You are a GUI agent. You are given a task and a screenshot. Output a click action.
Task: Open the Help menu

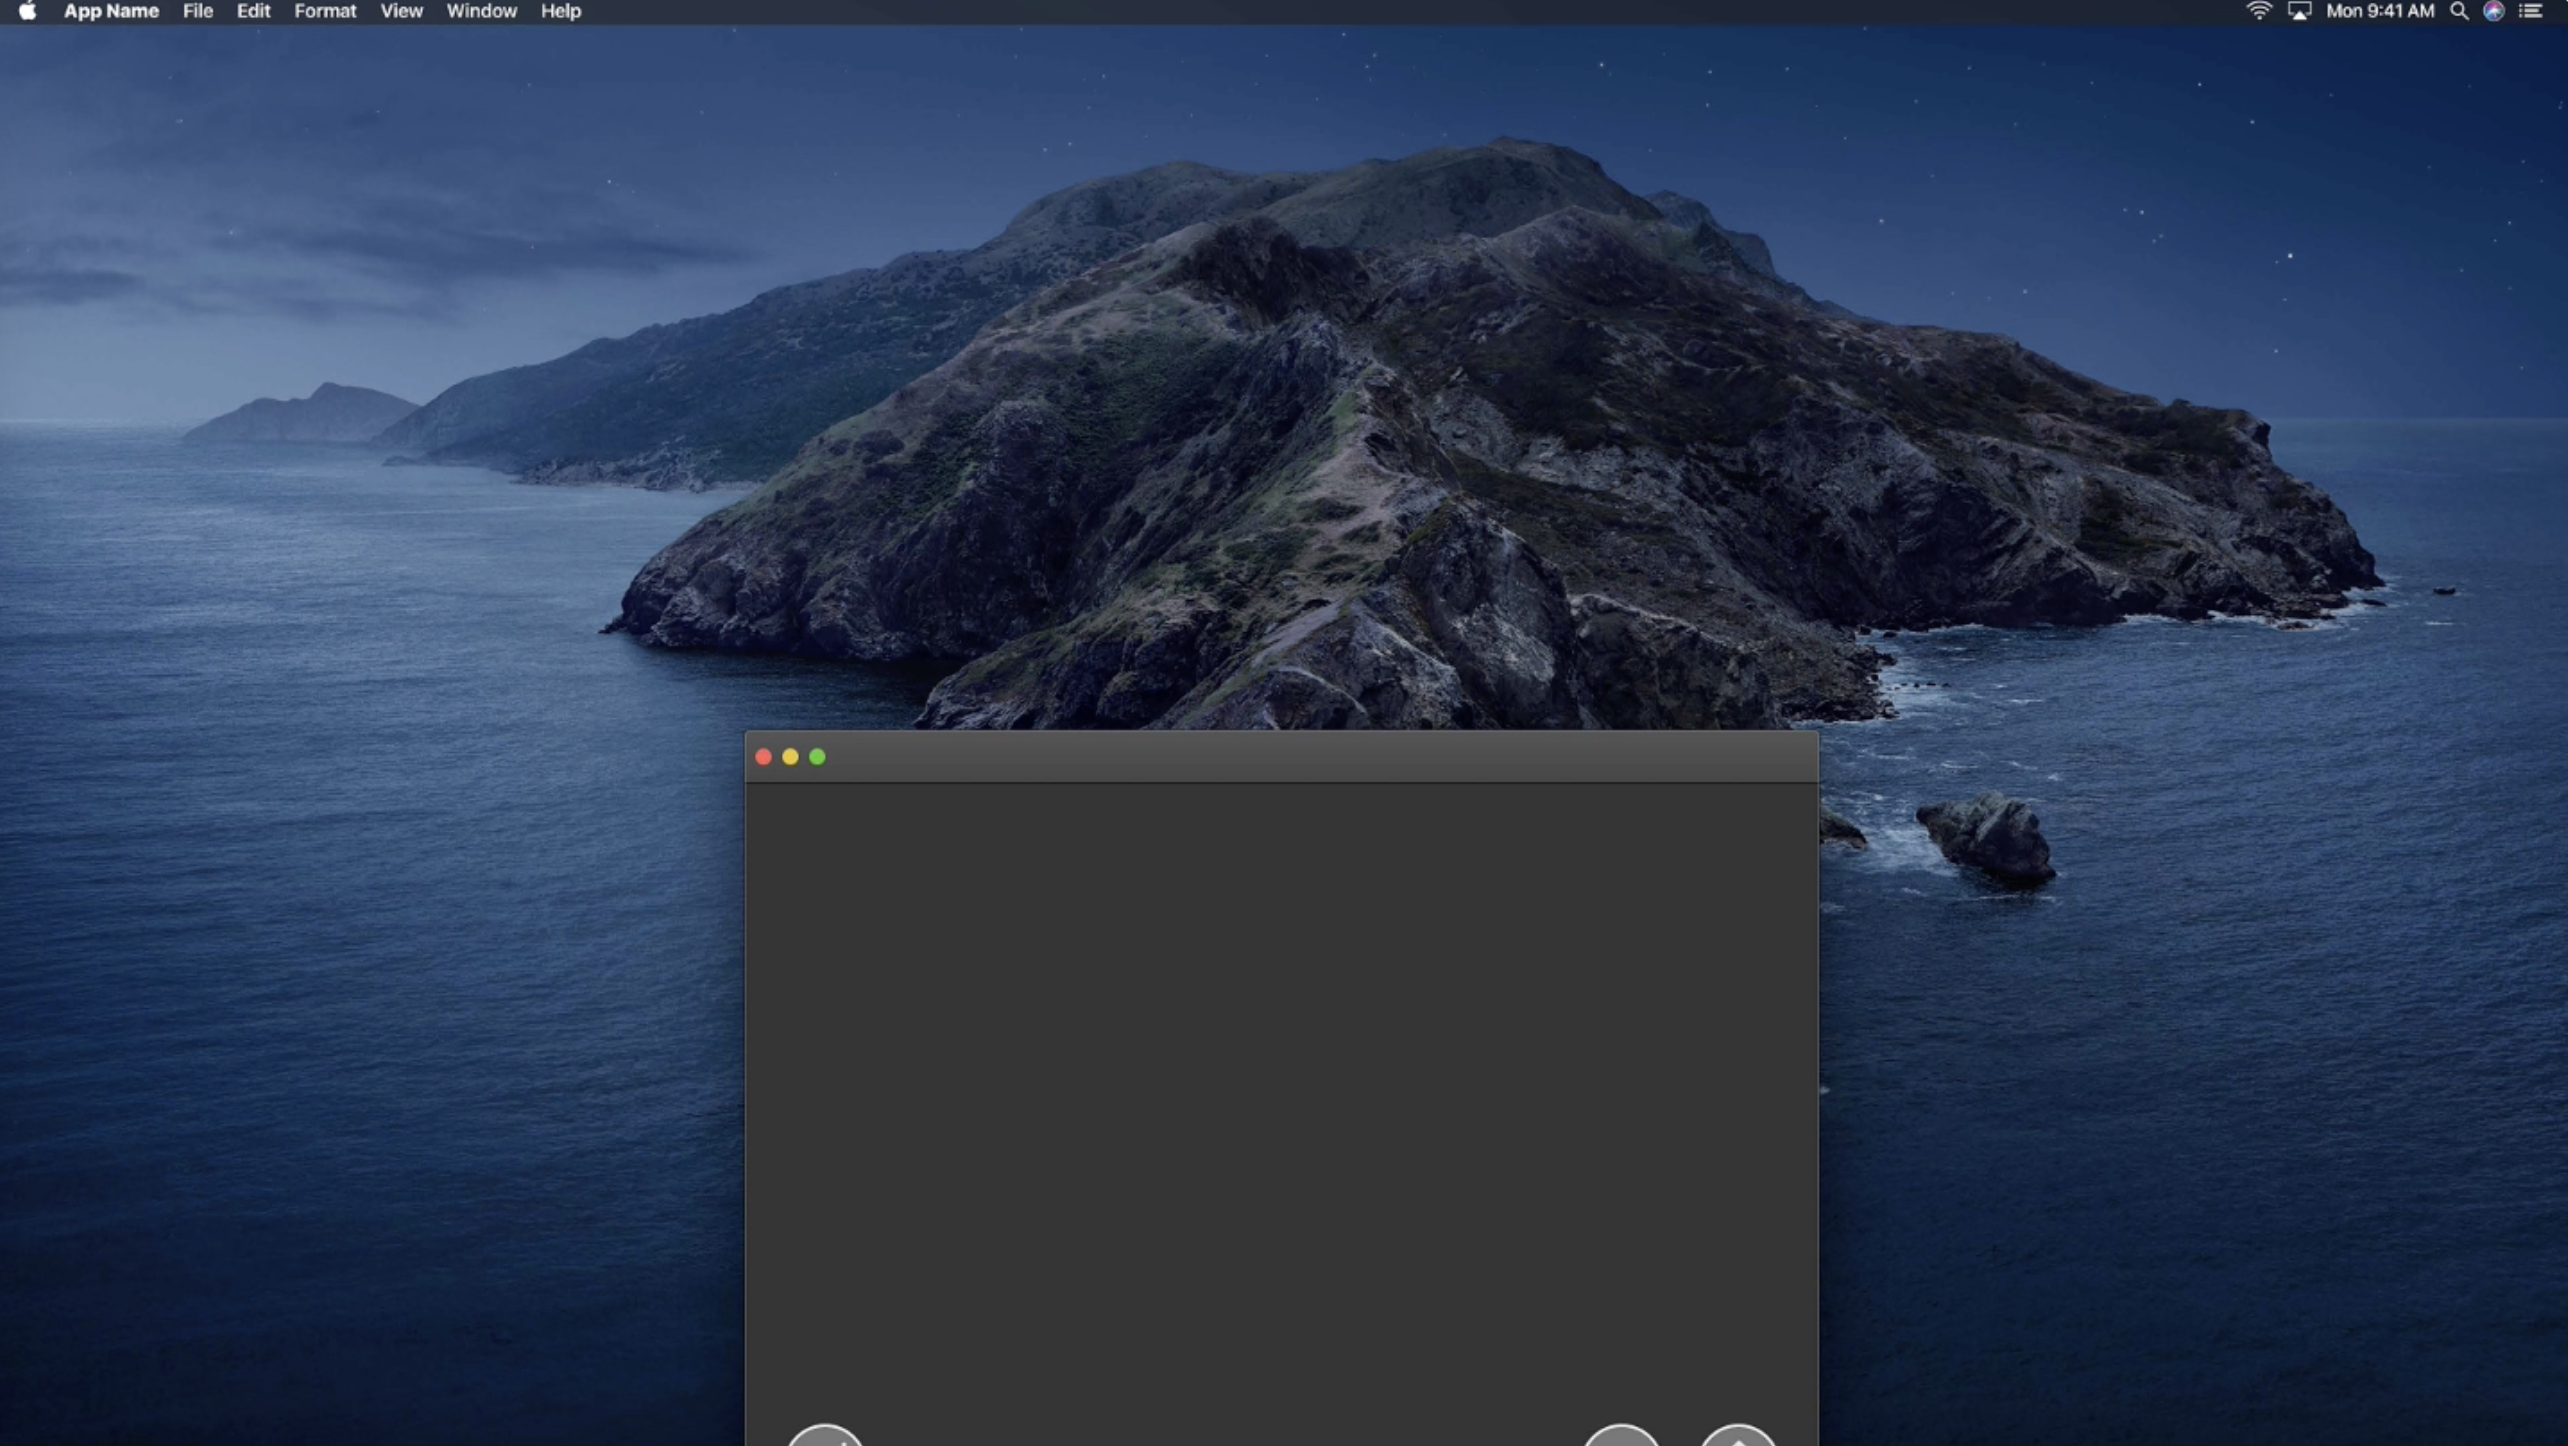coord(560,11)
